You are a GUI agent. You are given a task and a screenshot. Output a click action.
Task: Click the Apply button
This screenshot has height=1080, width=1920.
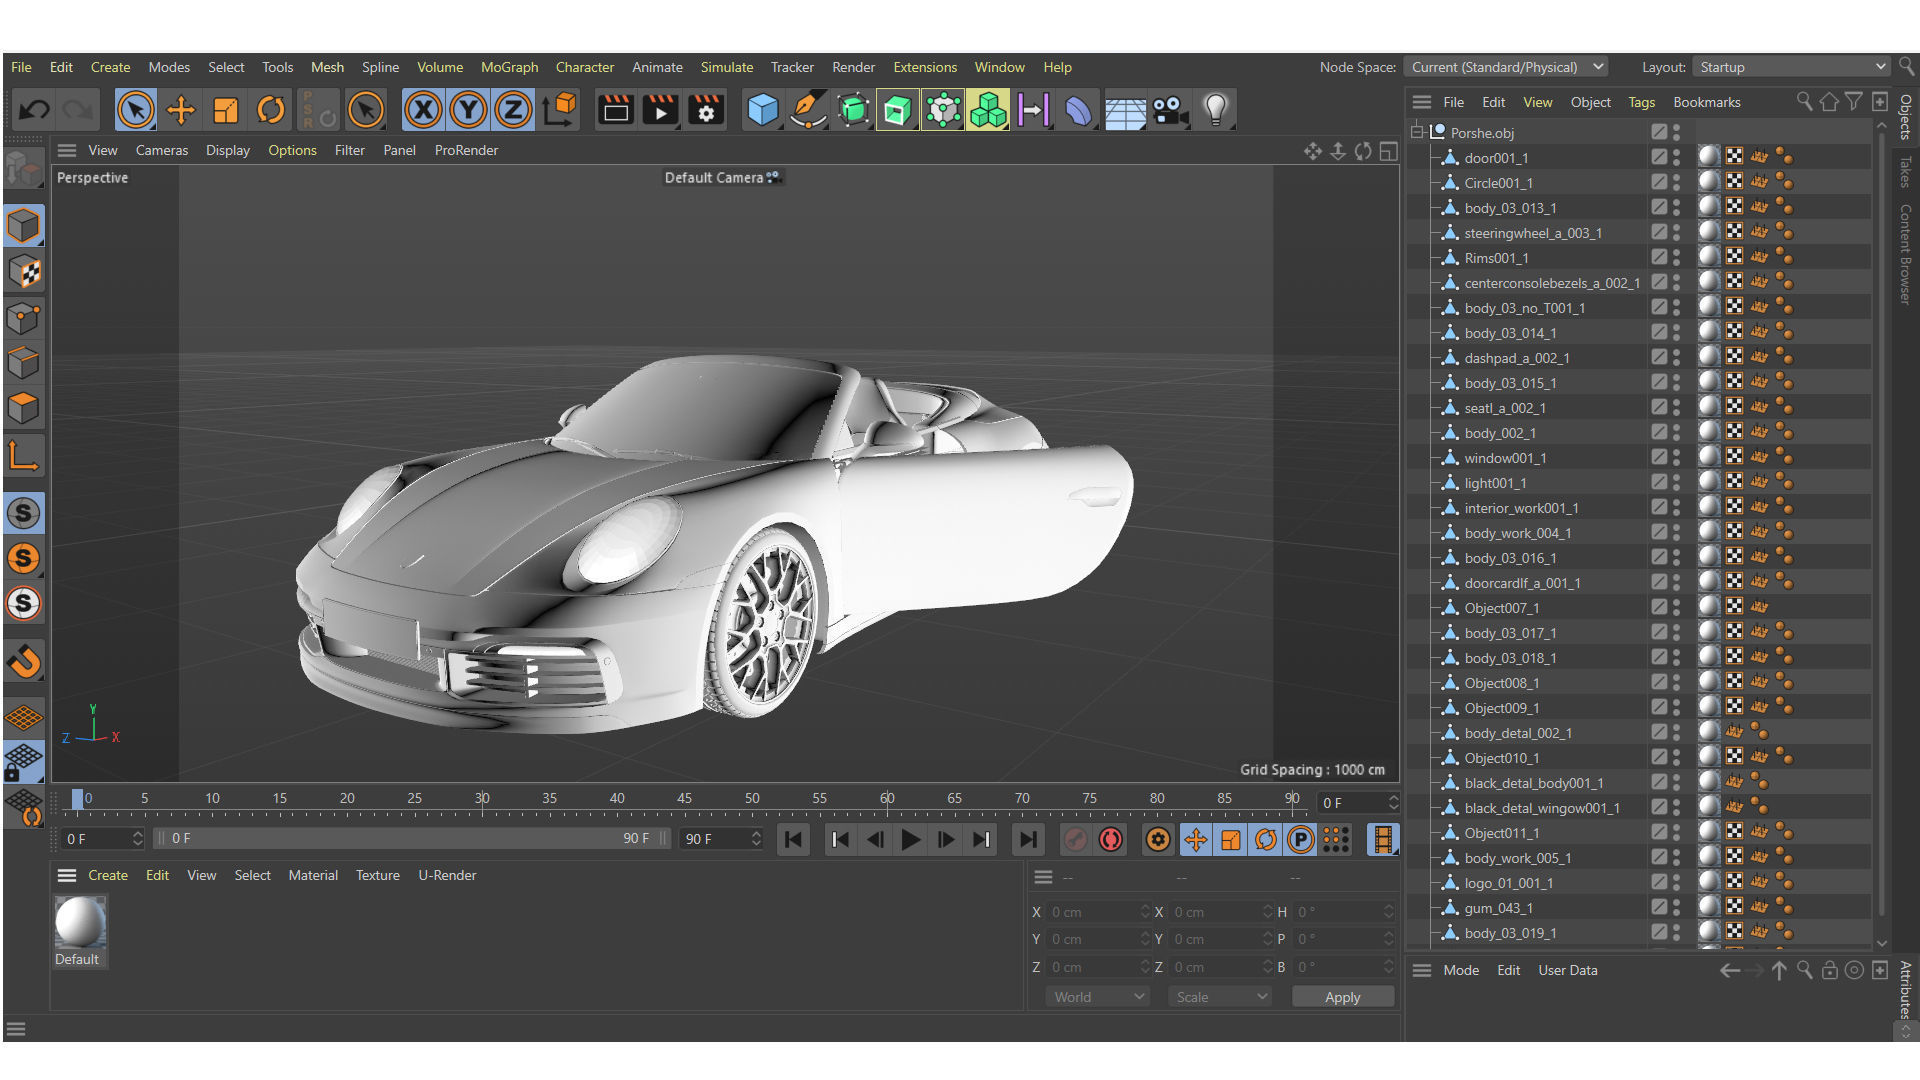(1342, 997)
